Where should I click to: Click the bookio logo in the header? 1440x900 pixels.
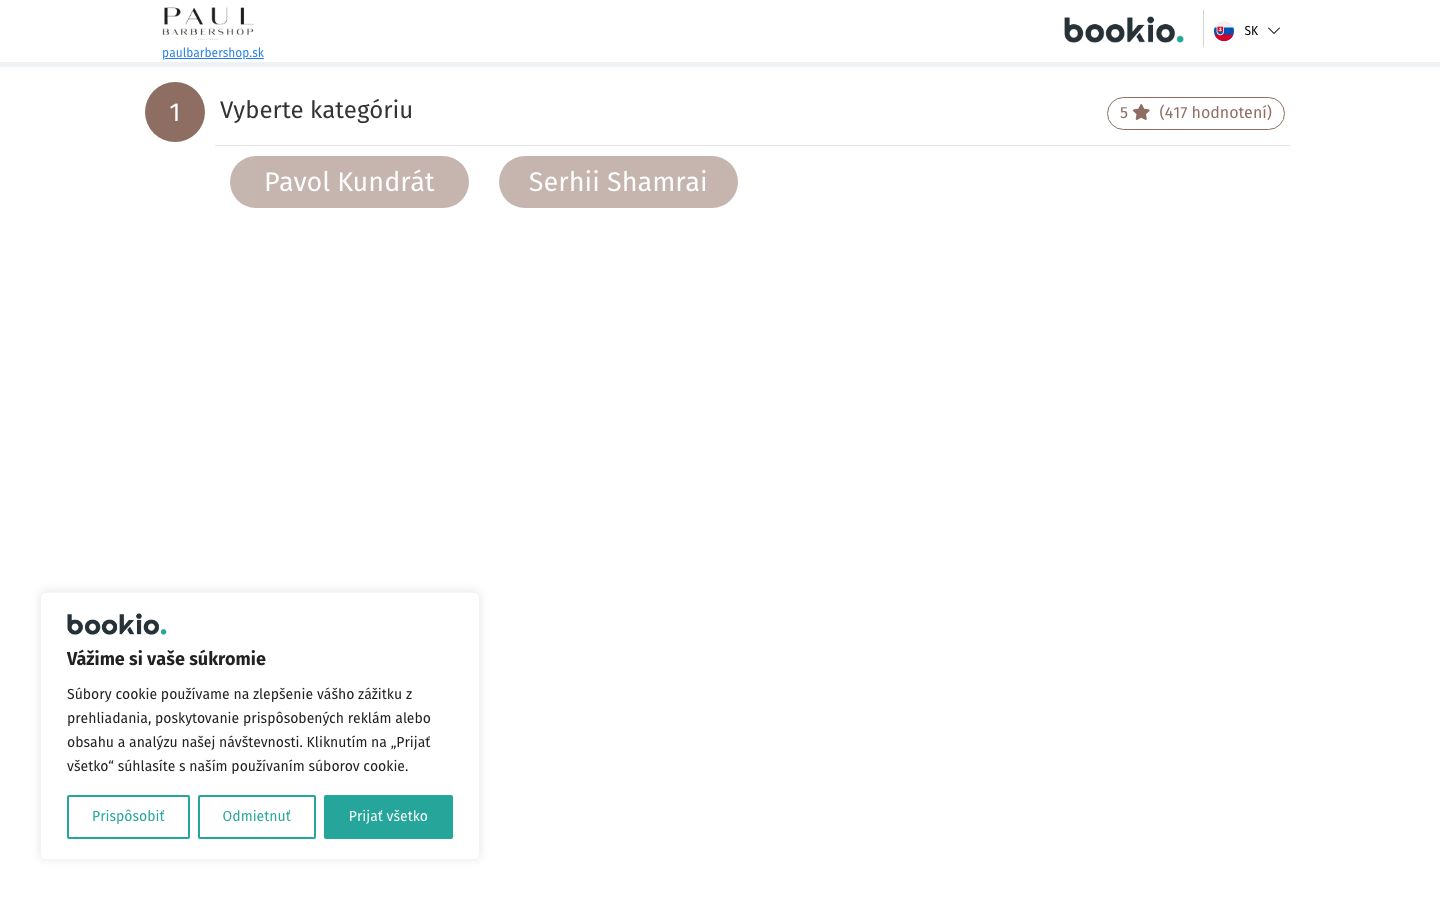point(1123,30)
